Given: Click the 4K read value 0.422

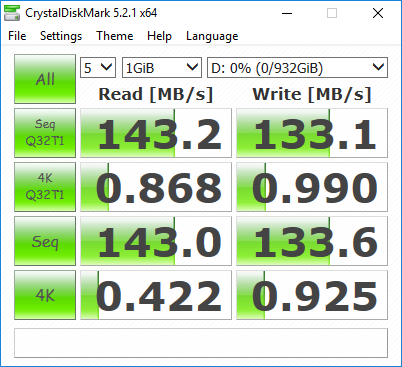Looking at the screenshot, I should (x=156, y=295).
